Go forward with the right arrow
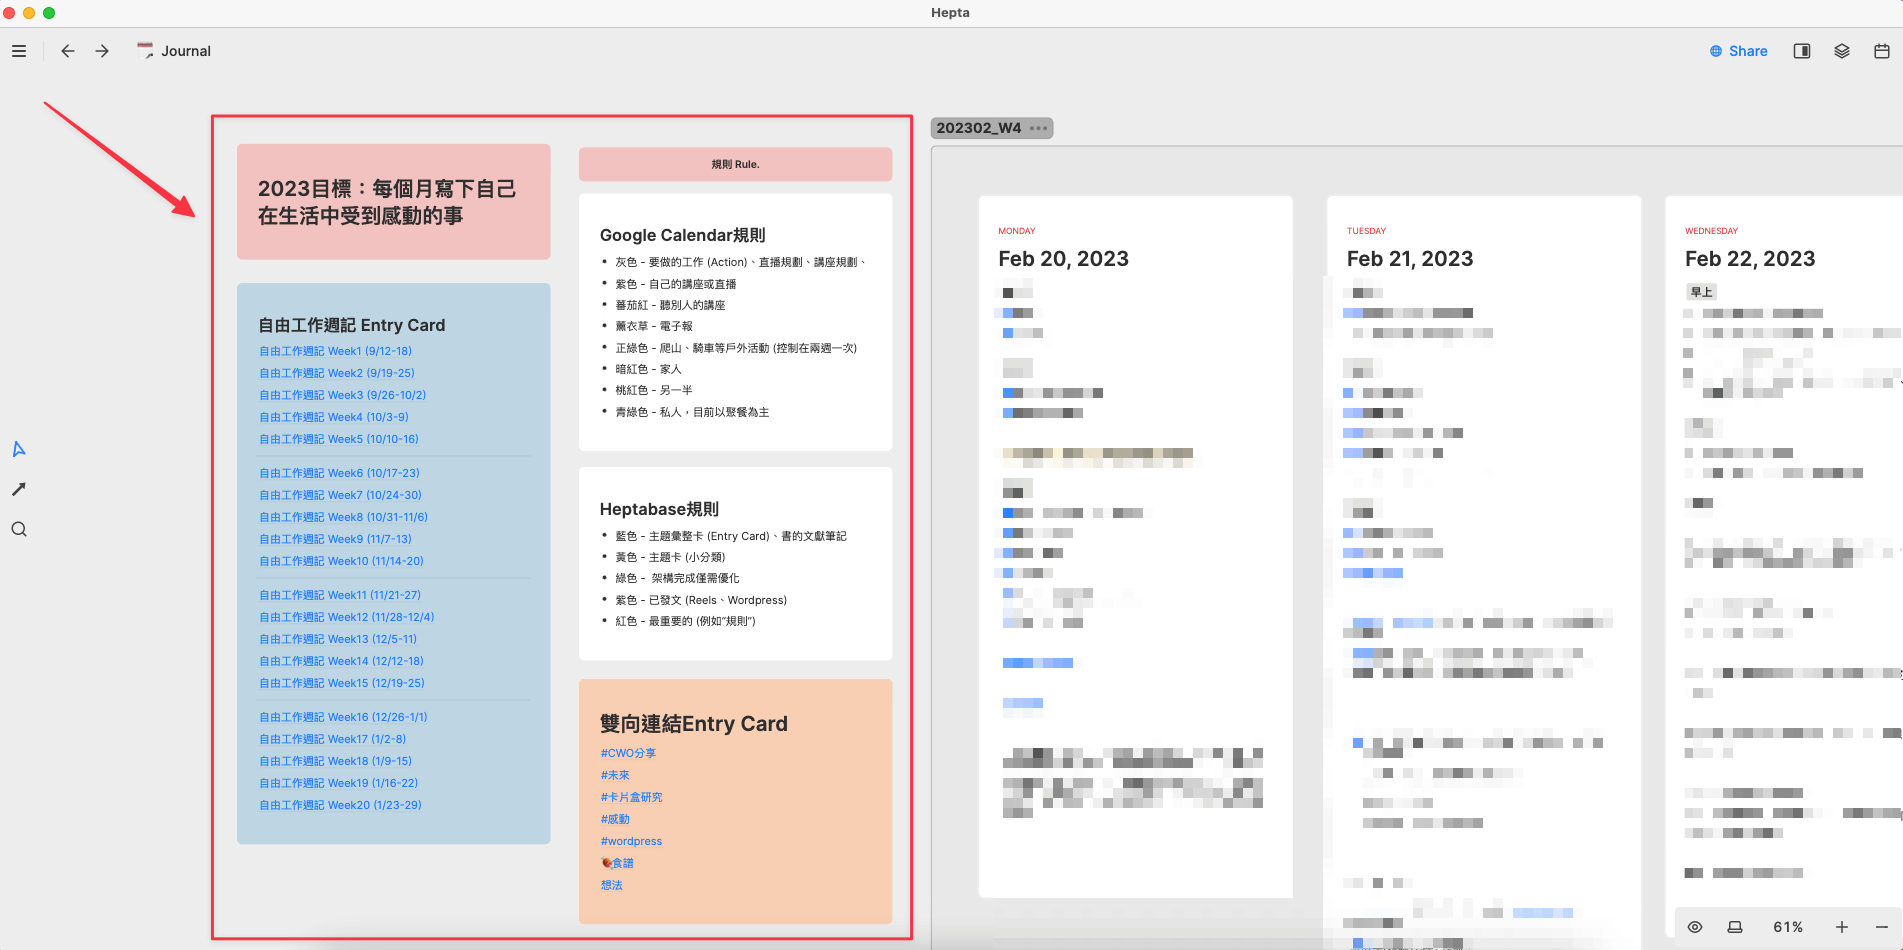Screen dimensions: 1903x950 pos(102,51)
